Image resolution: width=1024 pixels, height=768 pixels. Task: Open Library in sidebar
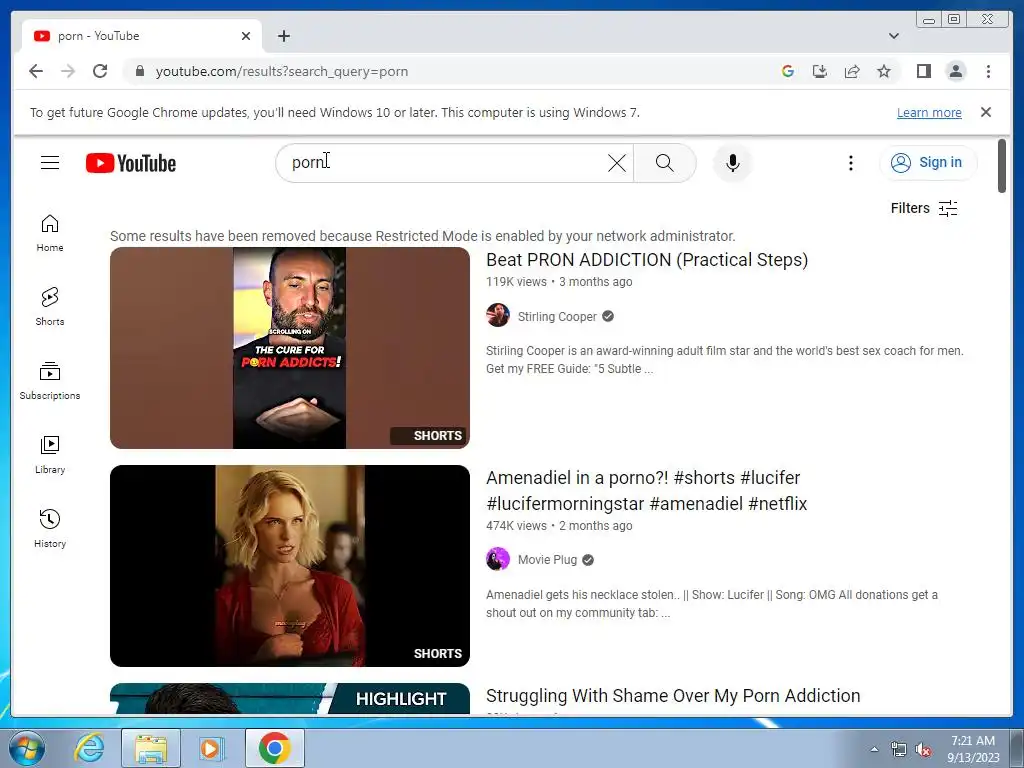point(50,455)
